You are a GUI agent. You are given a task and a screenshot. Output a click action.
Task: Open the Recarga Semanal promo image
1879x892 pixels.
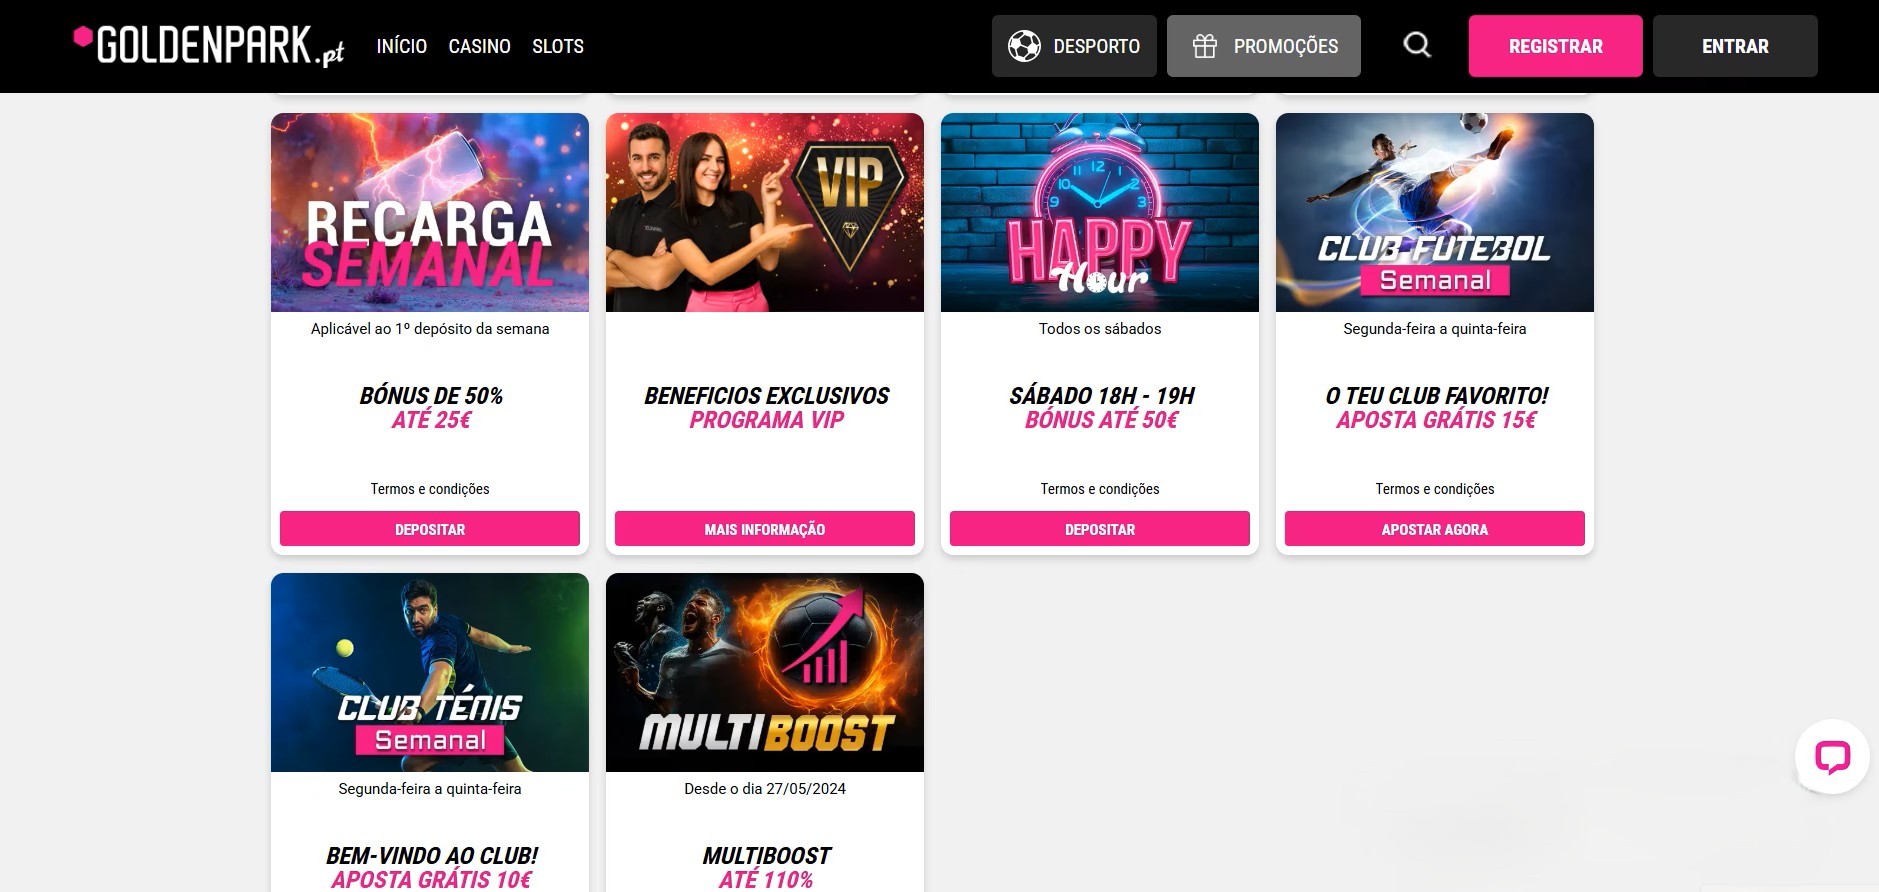coord(430,212)
